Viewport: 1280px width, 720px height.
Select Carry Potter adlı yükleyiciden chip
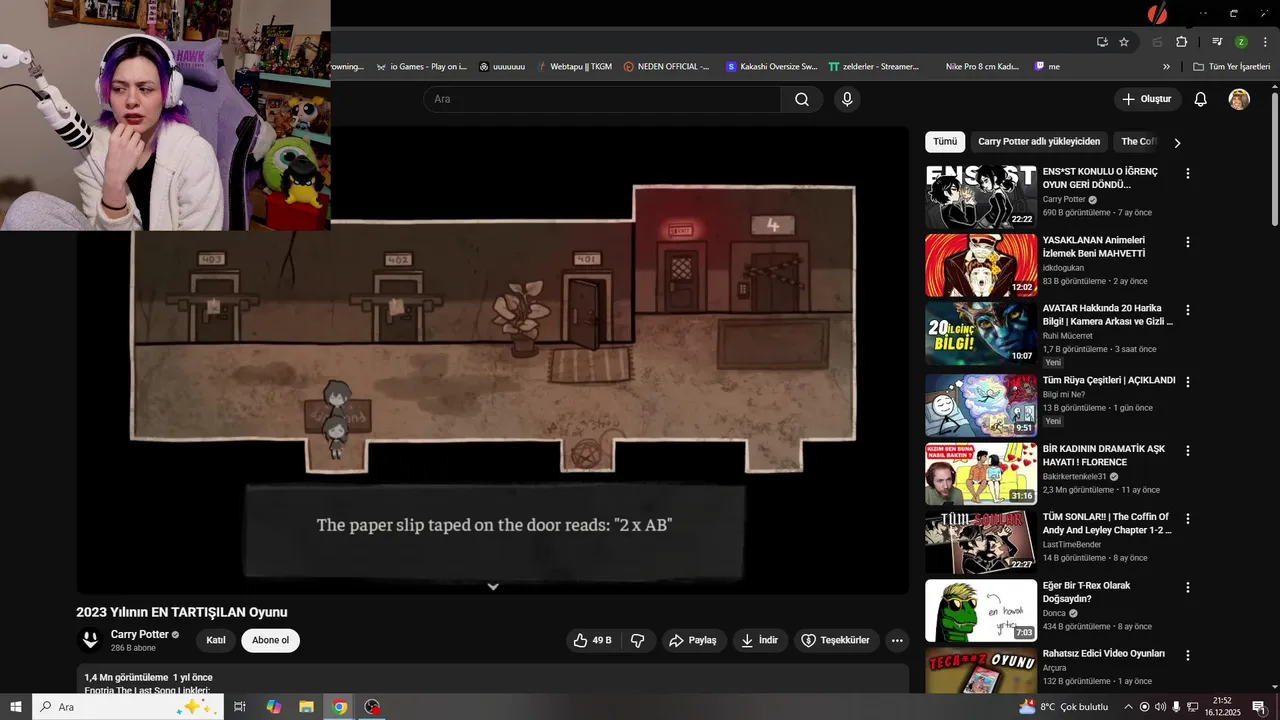click(1039, 142)
